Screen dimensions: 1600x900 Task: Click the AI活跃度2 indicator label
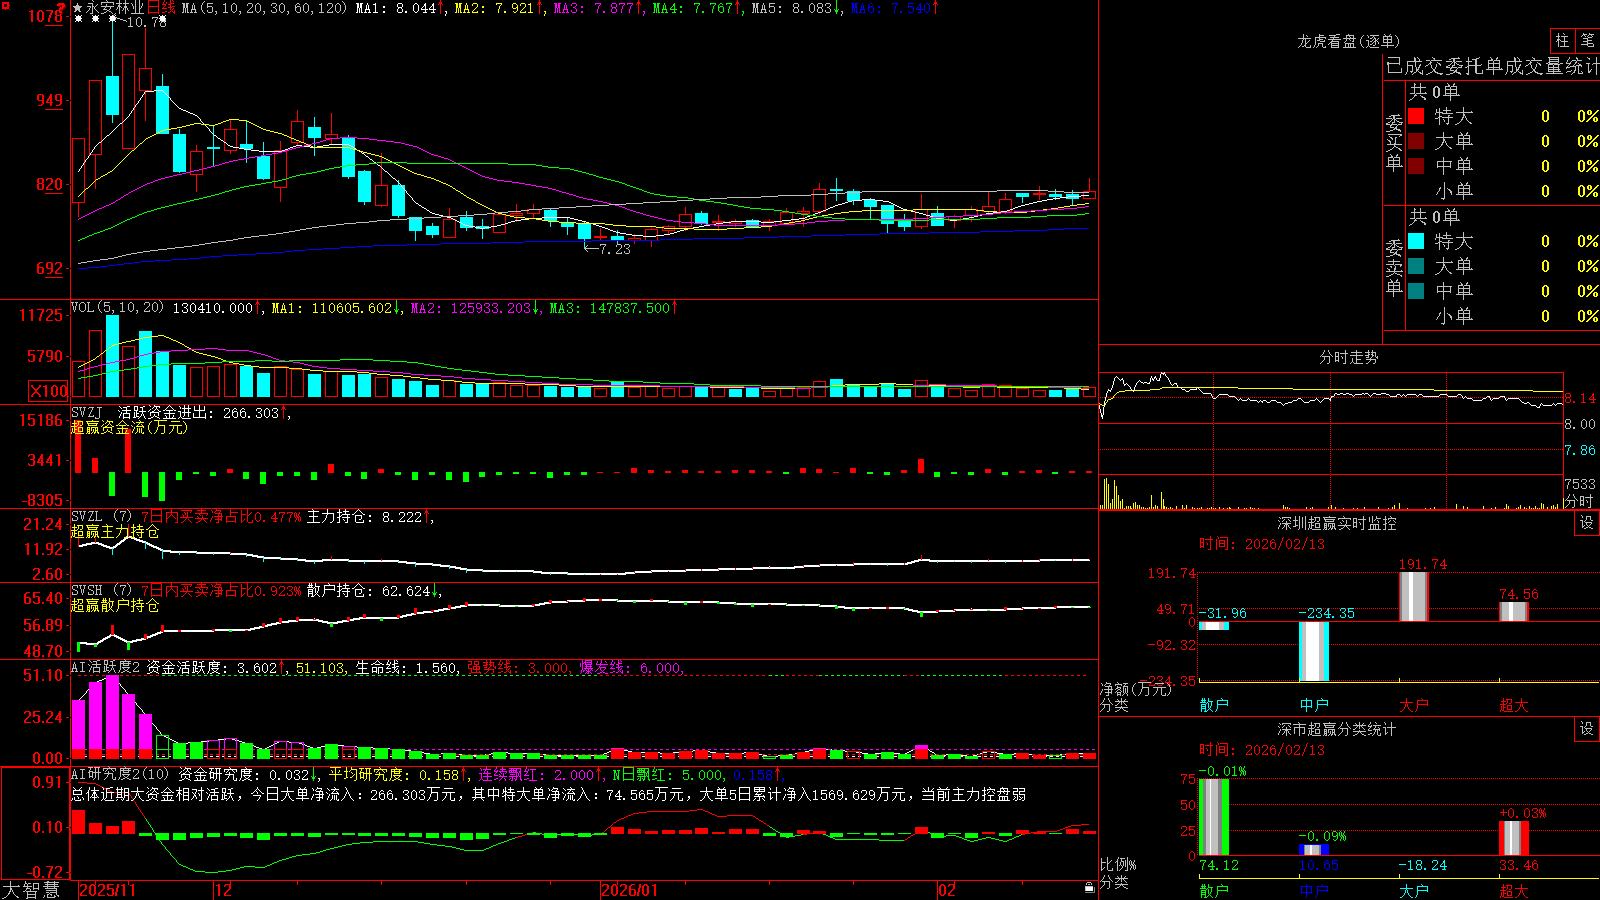(106, 667)
